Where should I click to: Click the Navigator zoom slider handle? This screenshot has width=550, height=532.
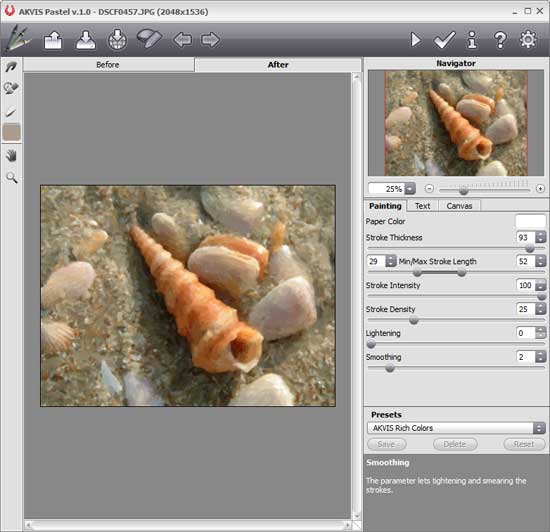click(x=463, y=191)
